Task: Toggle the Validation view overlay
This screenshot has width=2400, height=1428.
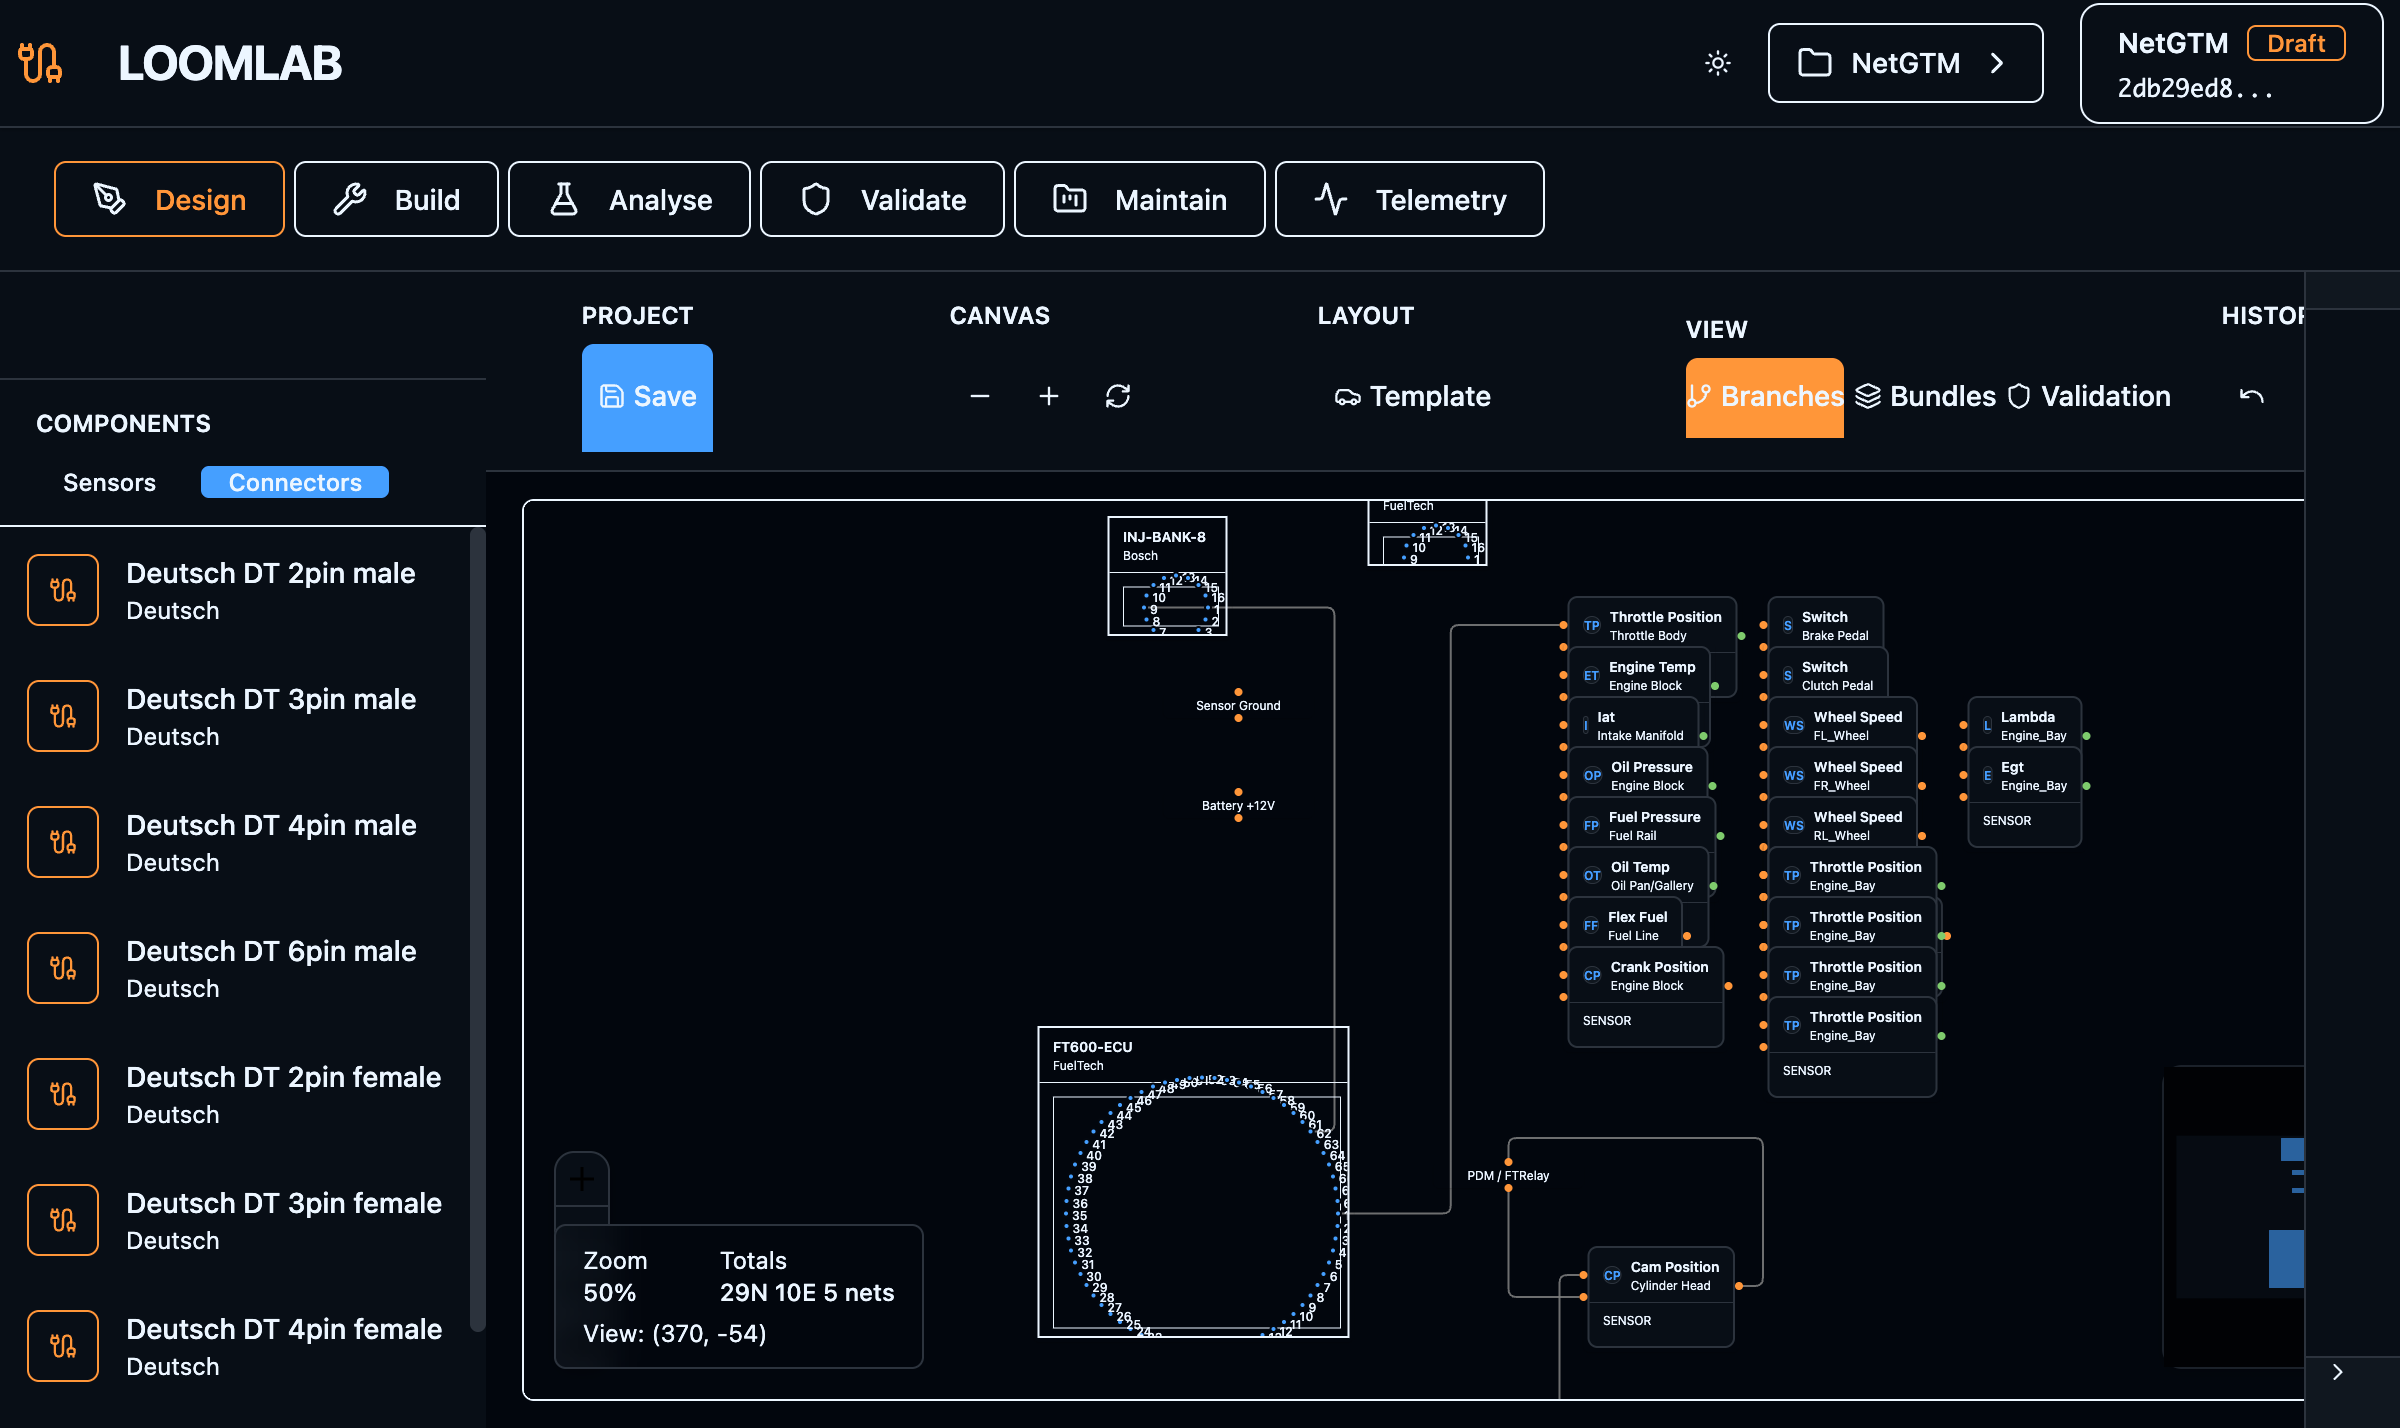Action: [x=2088, y=396]
